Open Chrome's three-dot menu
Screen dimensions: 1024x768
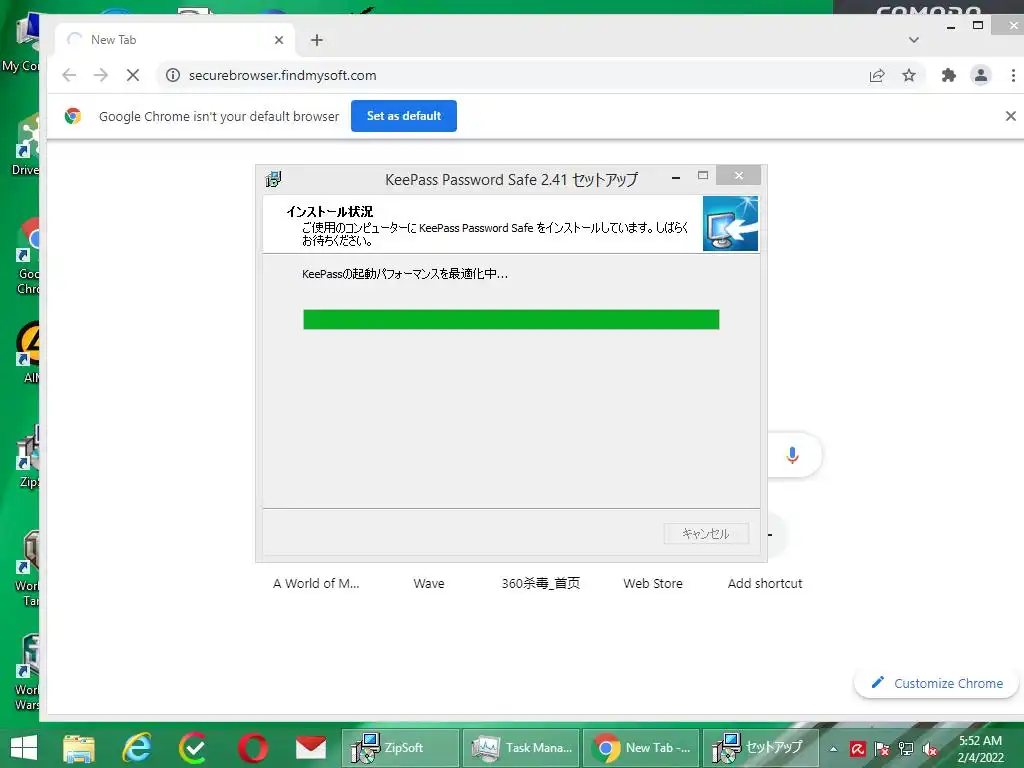[1013, 76]
